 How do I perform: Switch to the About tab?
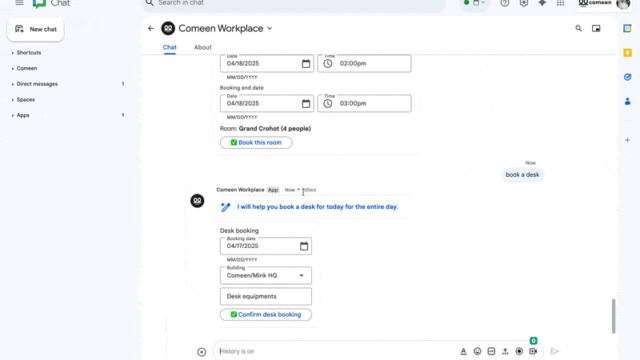pyautogui.click(x=202, y=47)
